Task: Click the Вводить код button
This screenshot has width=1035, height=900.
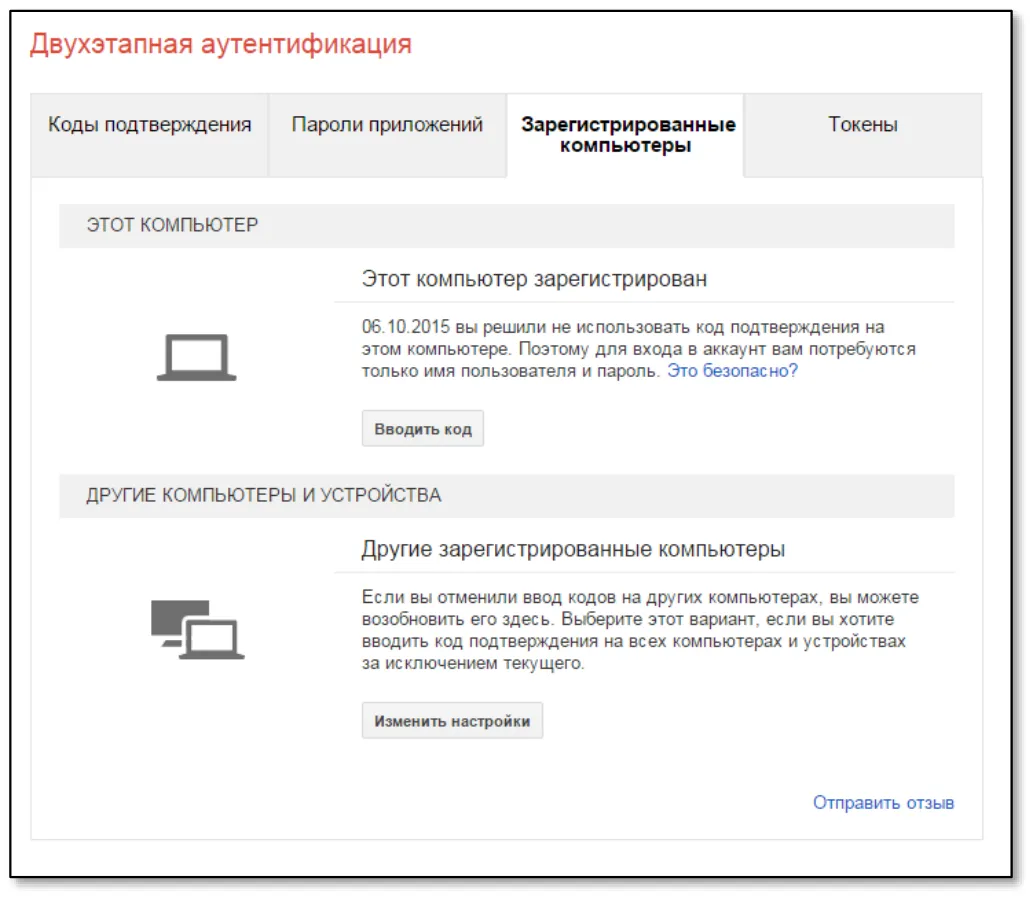Action: click(422, 429)
